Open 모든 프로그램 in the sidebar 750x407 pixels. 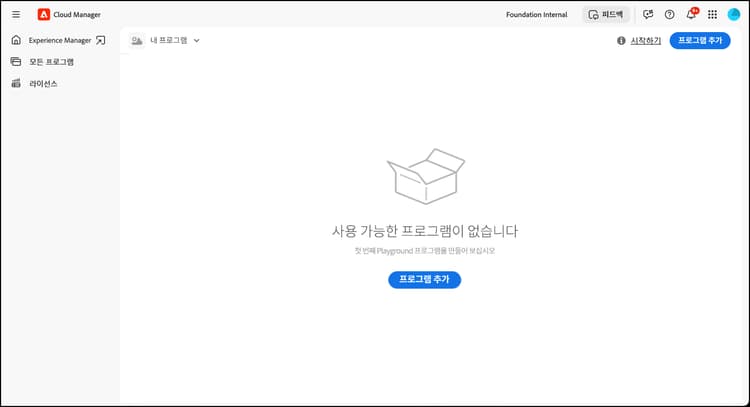52,62
